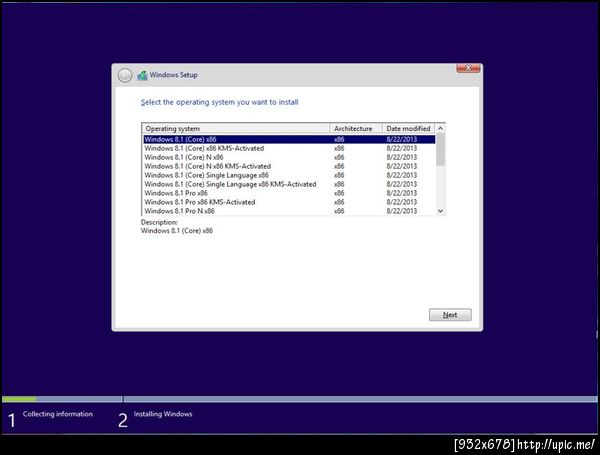Click the list scroll down arrow
The image size is (600, 455).
440,211
